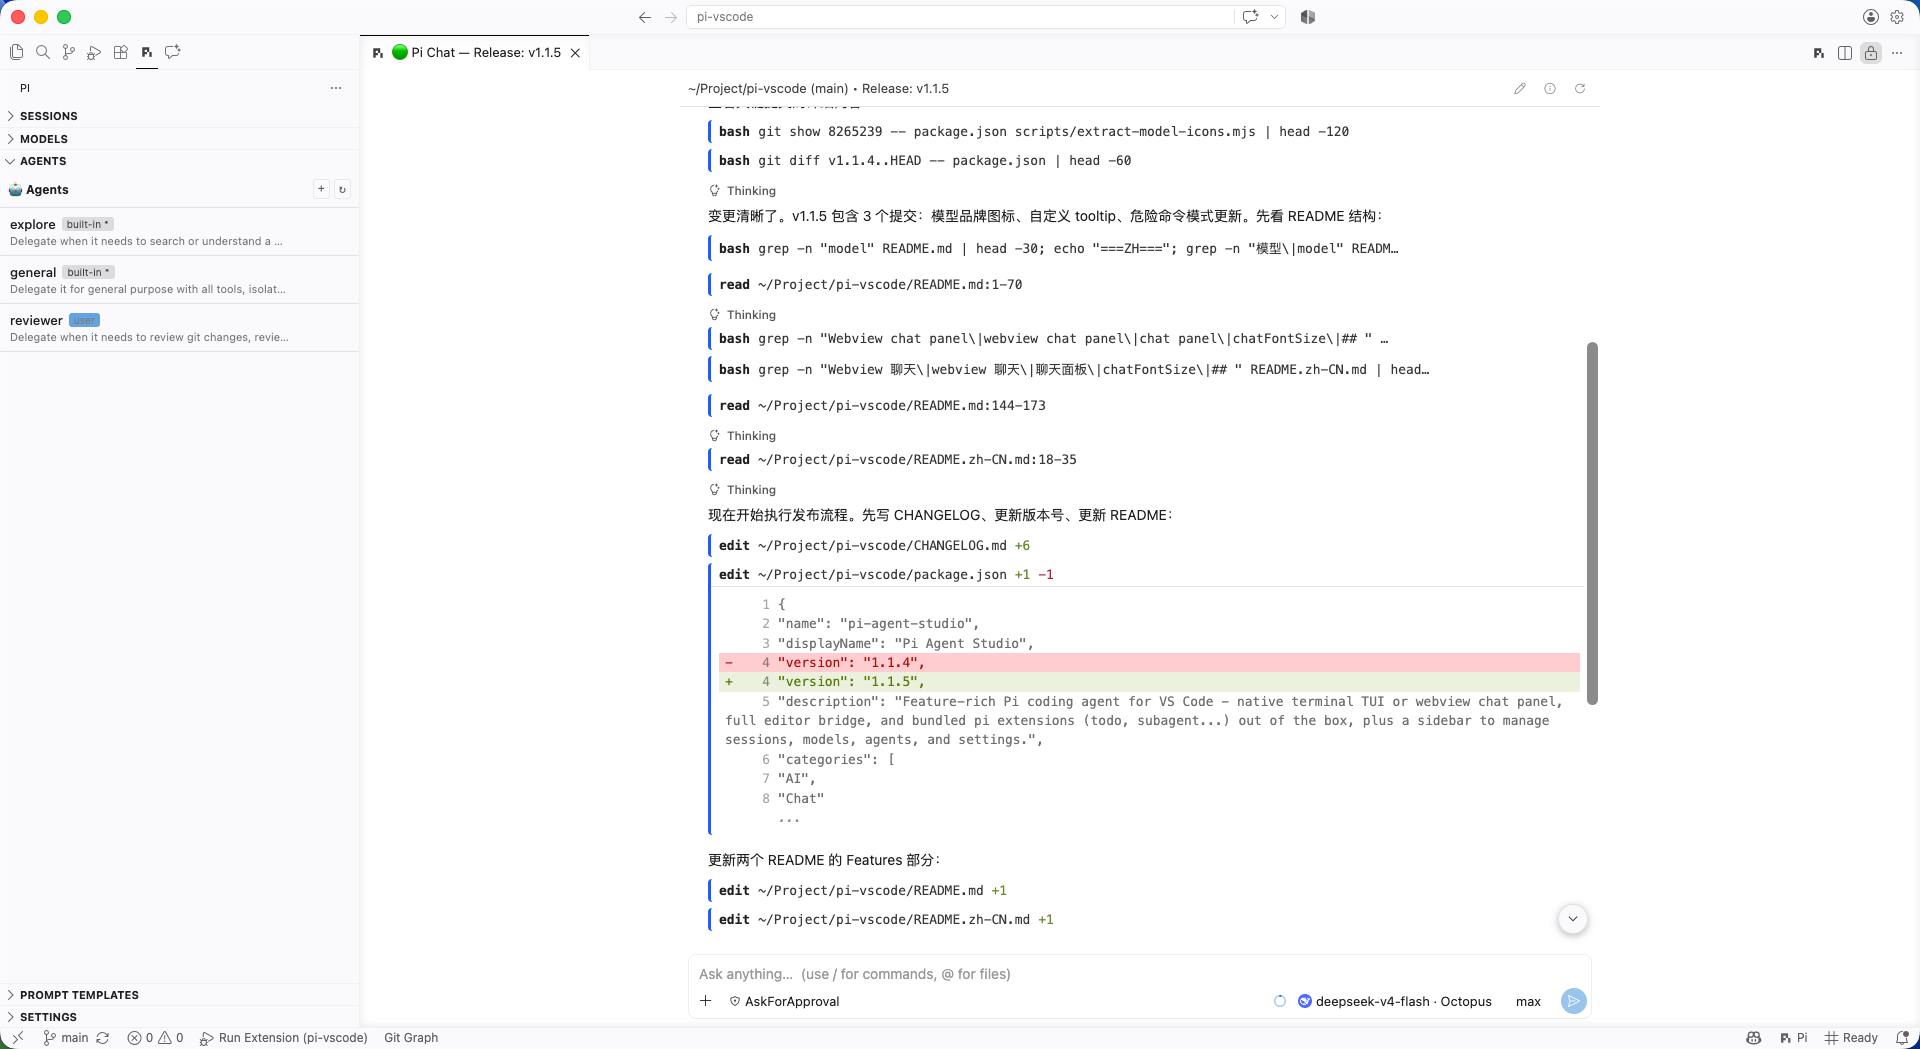Expand the PROMPT TEMPLATES section
Screen dimensions: 1920x1049
tap(180, 995)
